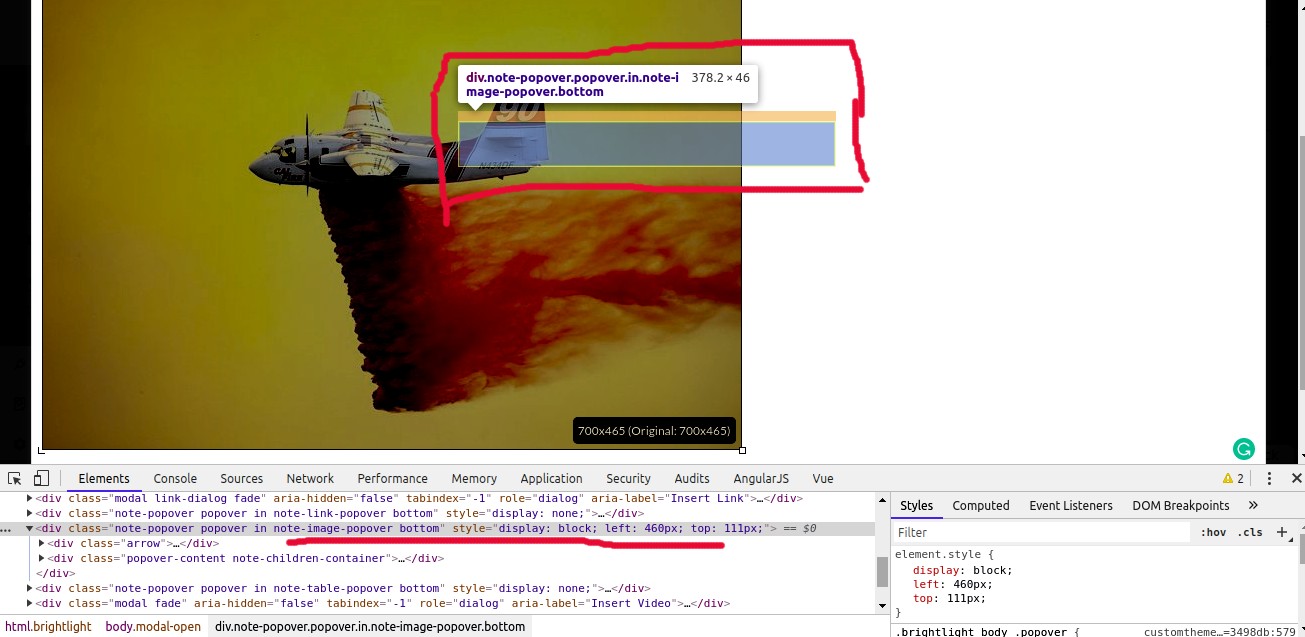Viewport: 1305px width, 637px height.
Task: Click the closing </div> tag line
Action: pos(54,573)
